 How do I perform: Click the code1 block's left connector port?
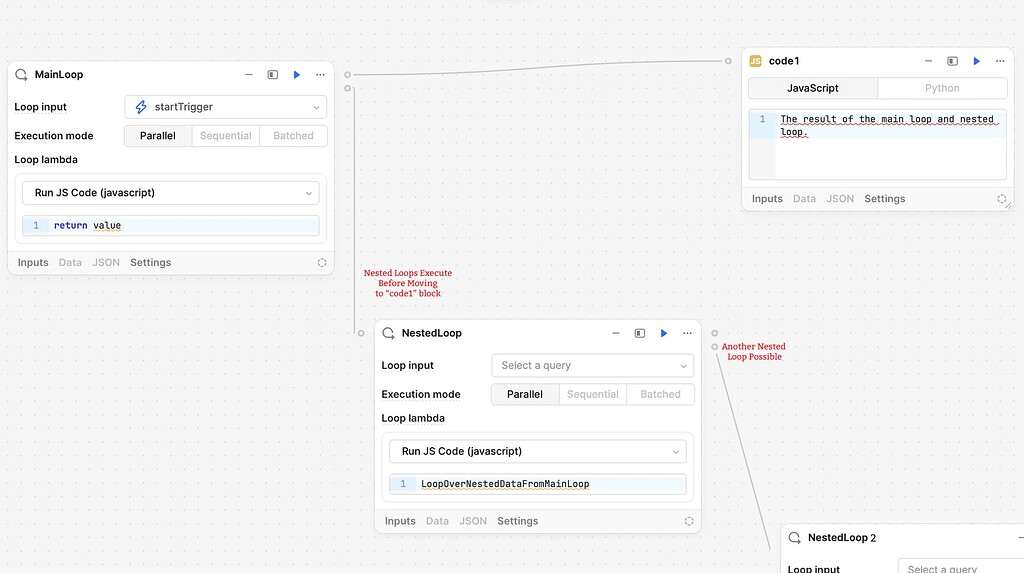pos(729,61)
